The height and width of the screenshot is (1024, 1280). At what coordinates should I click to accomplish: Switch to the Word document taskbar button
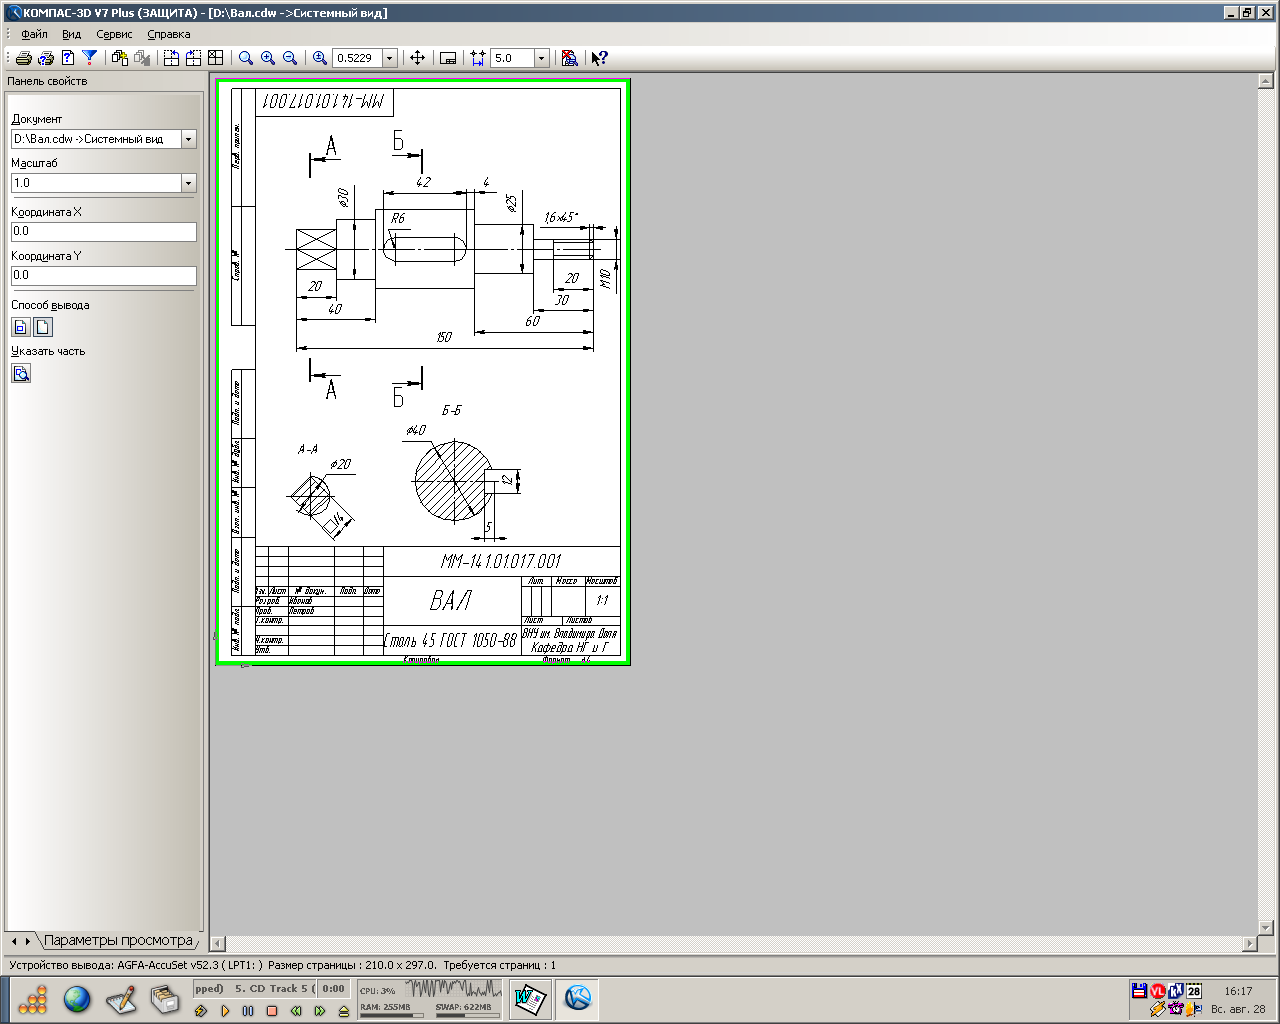click(530, 999)
